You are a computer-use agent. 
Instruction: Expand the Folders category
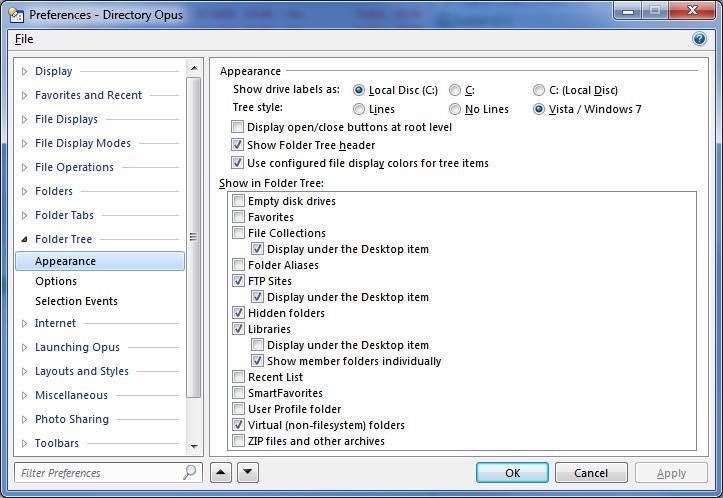pos(25,191)
